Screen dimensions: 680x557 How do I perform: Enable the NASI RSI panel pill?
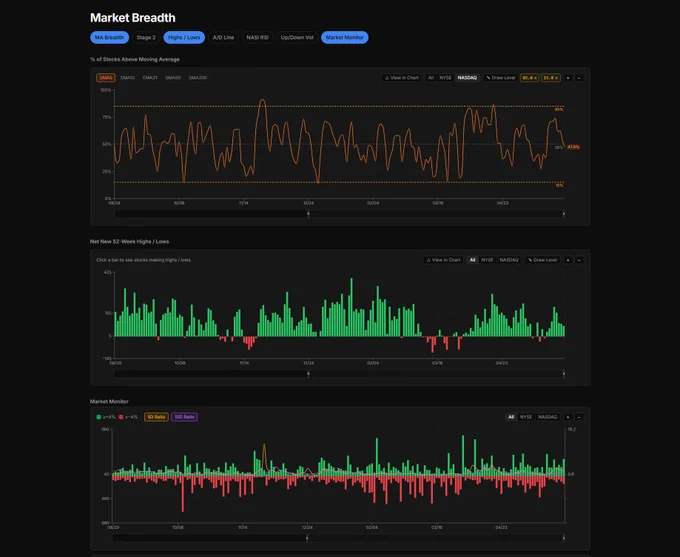tap(257, 37)
